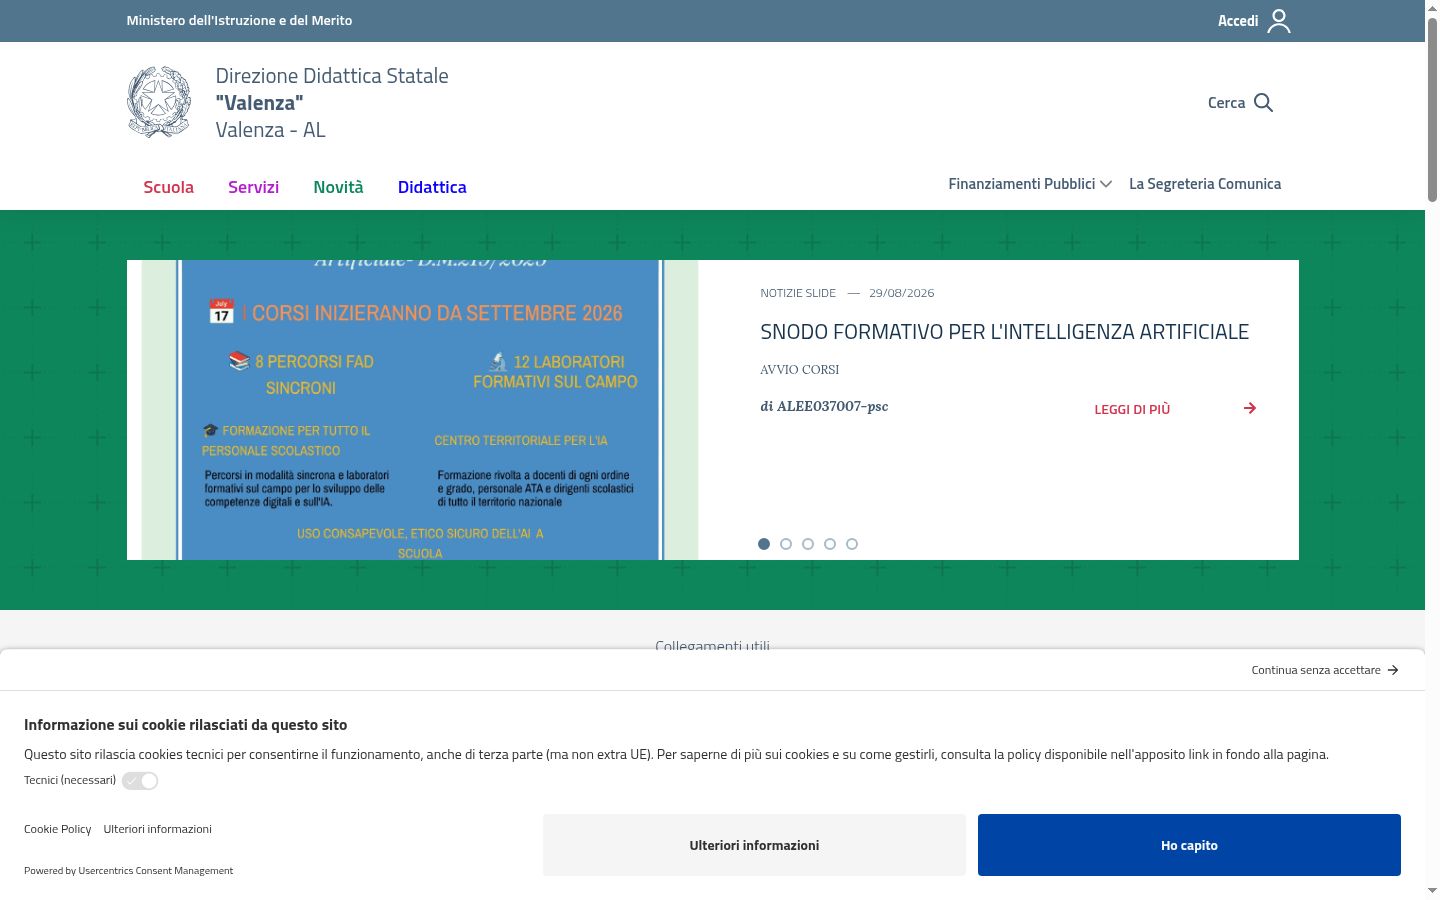This screenshot has height=900, width=1440.
Task: Select the third carousel slide dot
Action: pos(808,544)
